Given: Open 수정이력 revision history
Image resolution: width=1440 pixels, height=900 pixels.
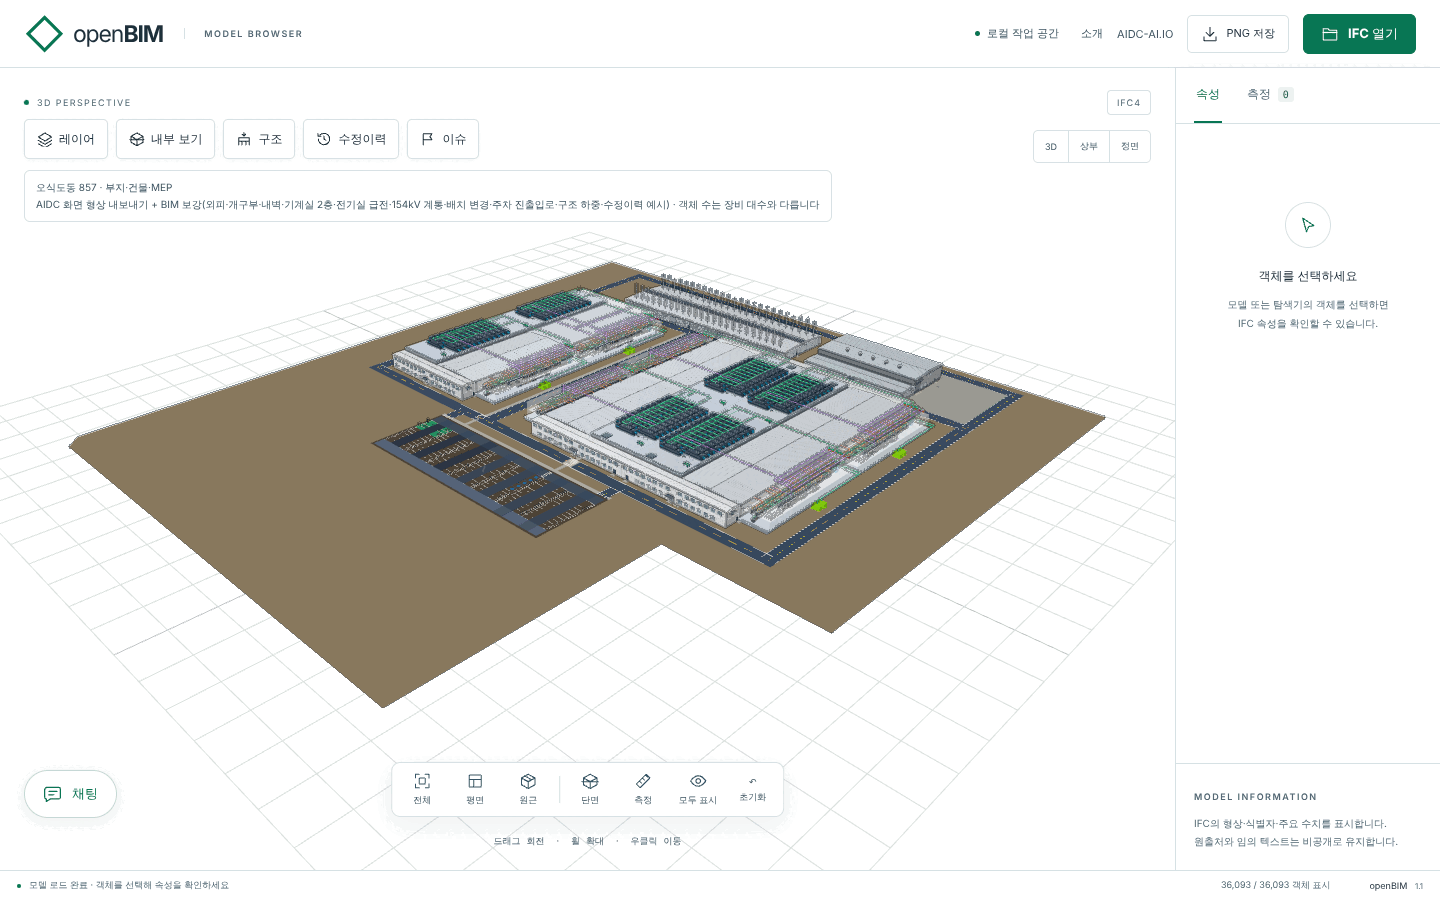Looking at the screenshot, I should [351, 139].
